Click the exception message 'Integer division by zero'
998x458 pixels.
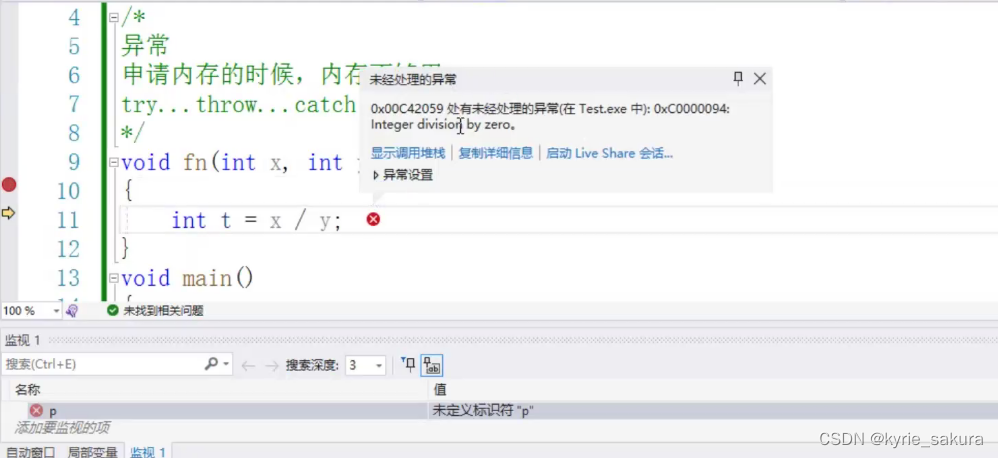tap(443, 125)
